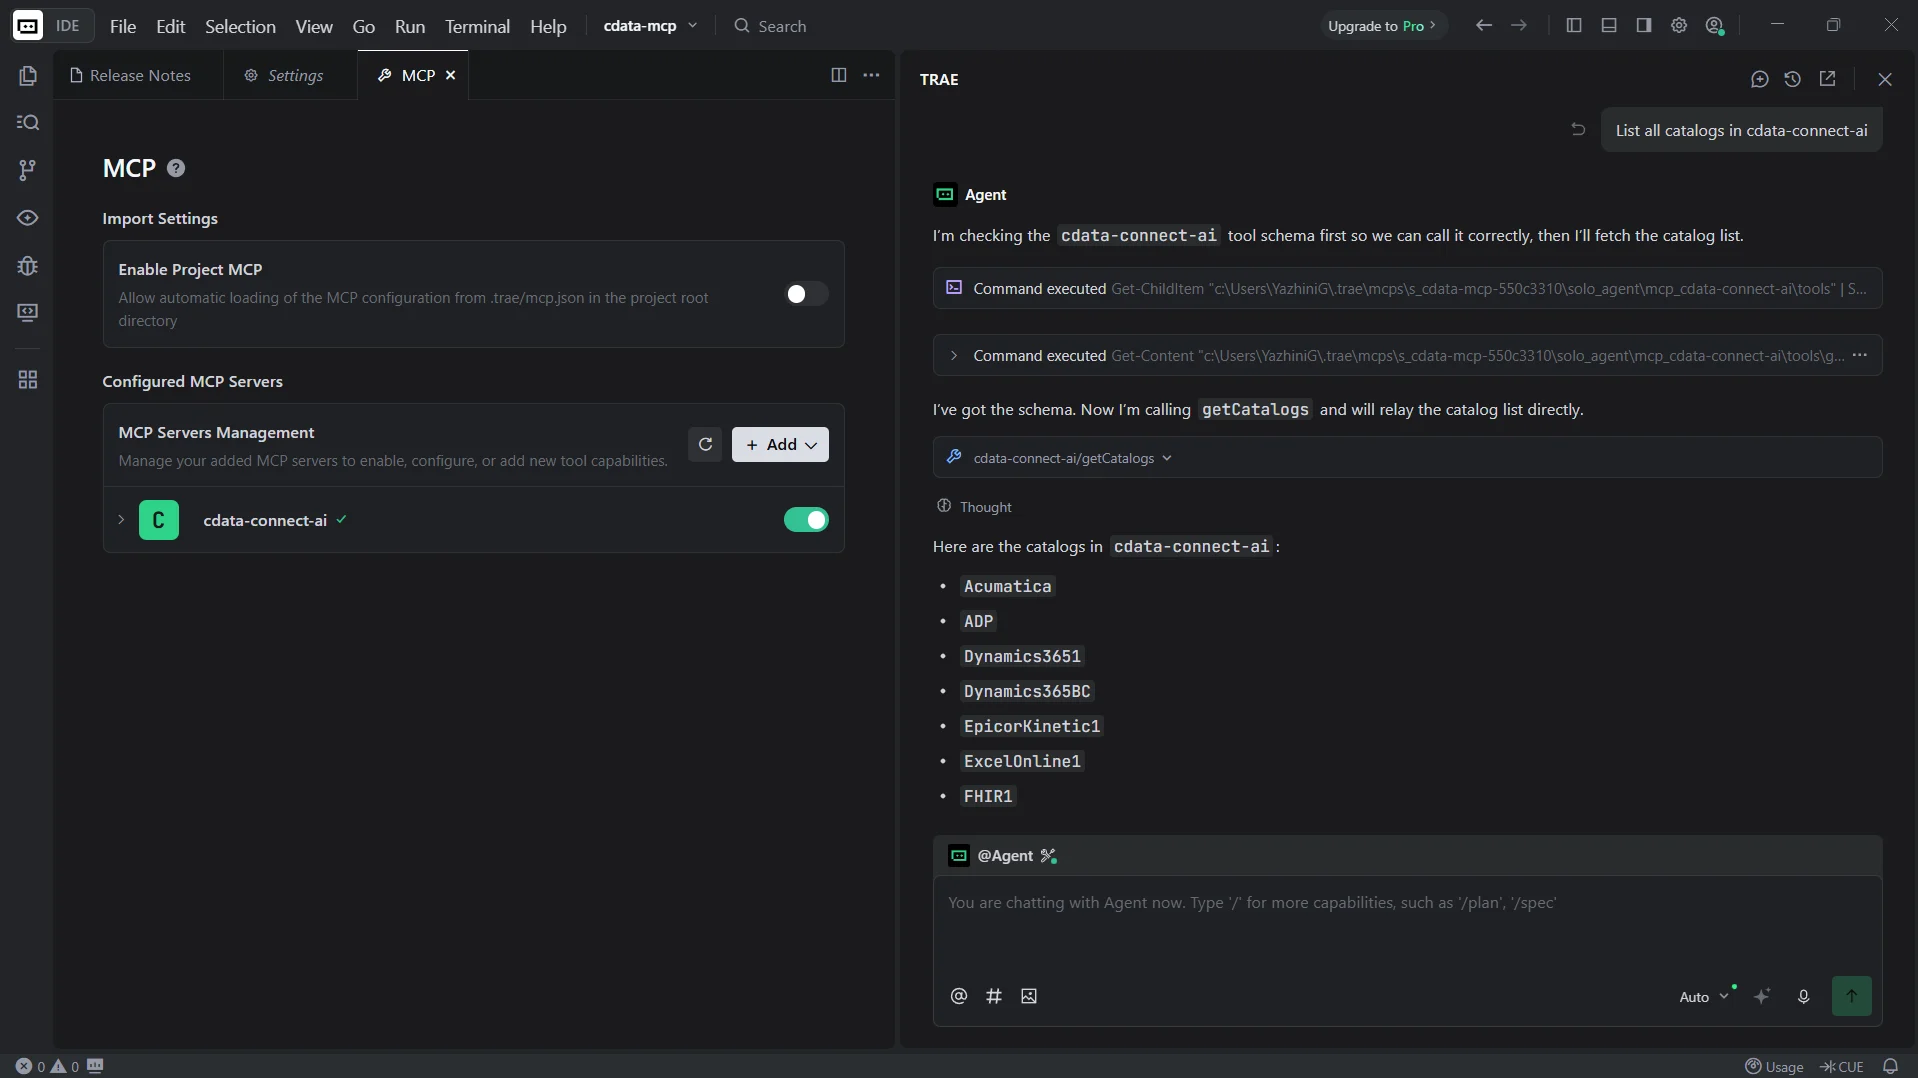The image size is (1918, 1078).
Task: Start a new chat in TRAE panel
Action: click(x=1760, y=79)
